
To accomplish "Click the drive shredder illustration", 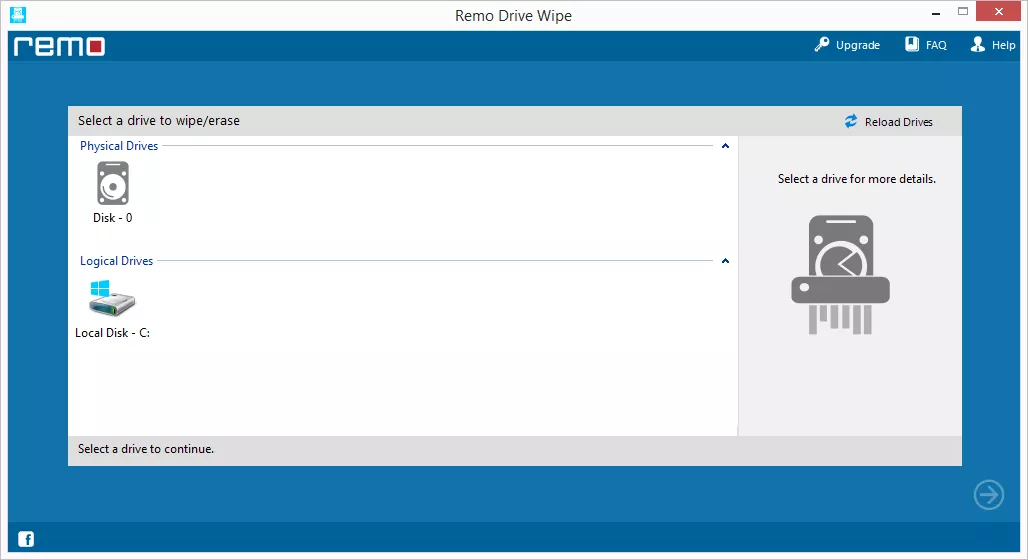I will (840, 271).
